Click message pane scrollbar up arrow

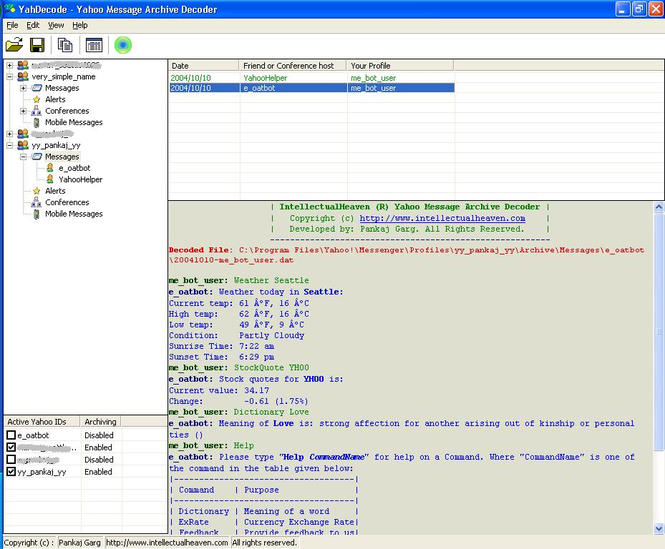click(659, 207)
